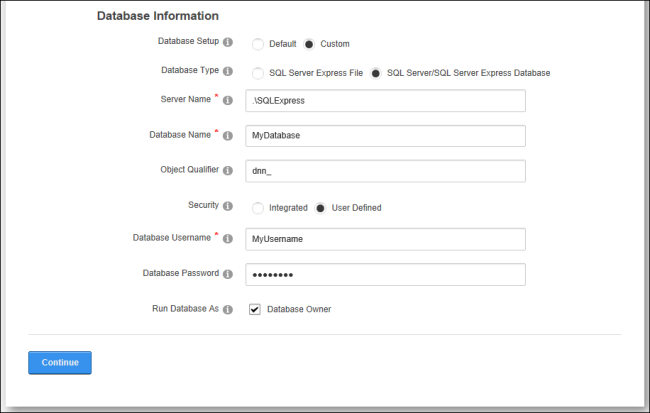
Task: Select SQL Server/SQL Server Express Database option
Action: pos(376,73)
